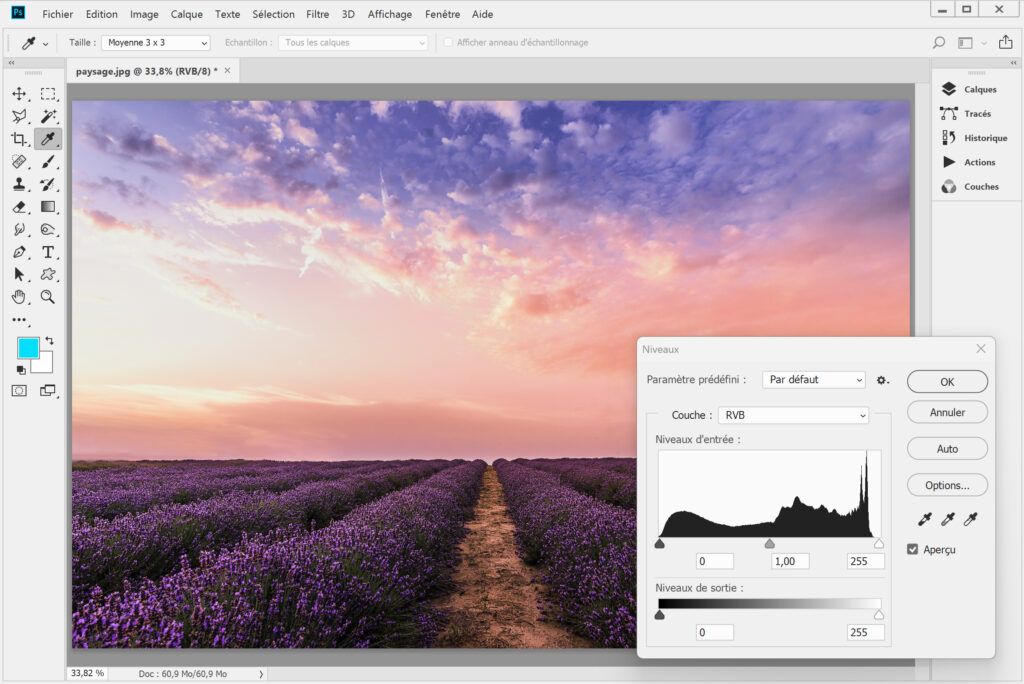Viewport: 1024px width, 684px height.
Task: Click the share icon in options bar
Action: click(1005, 42)
